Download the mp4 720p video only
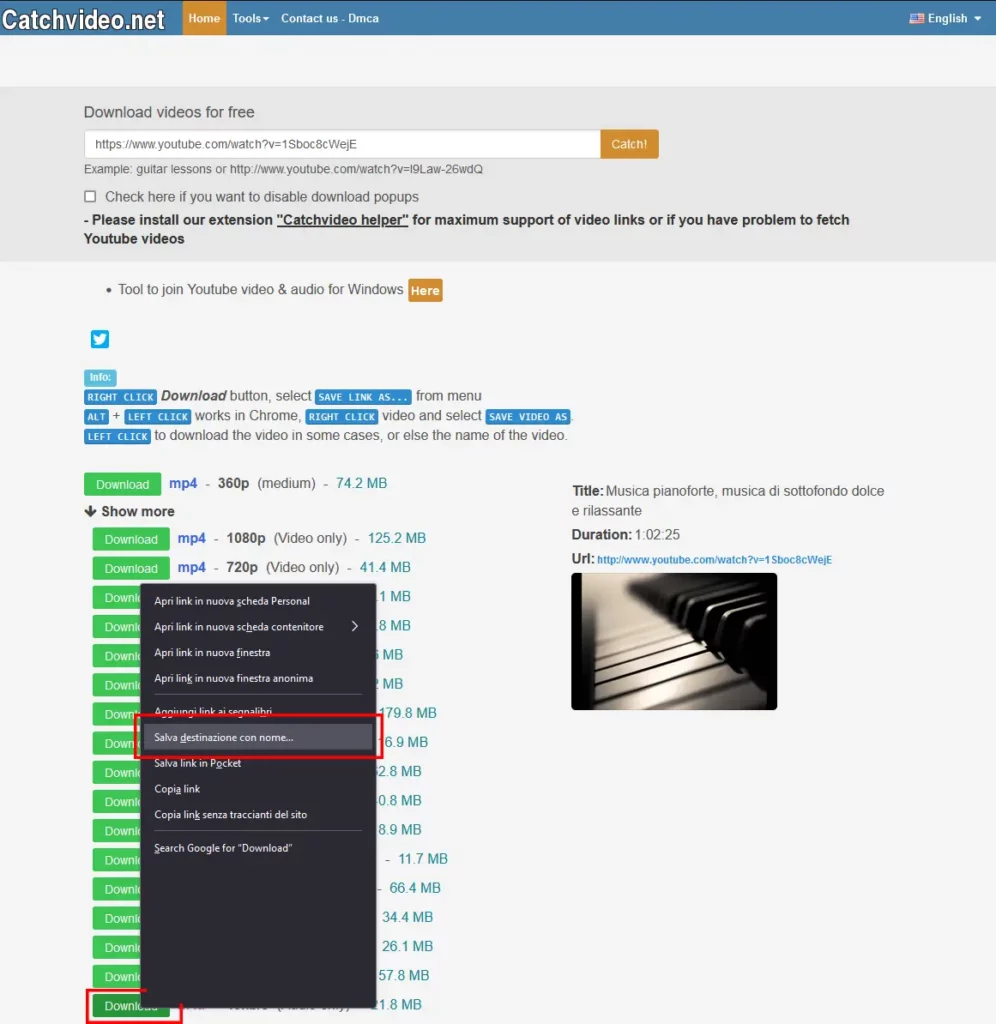Screen dimensions: 996x1024 (x=131, y=568)
